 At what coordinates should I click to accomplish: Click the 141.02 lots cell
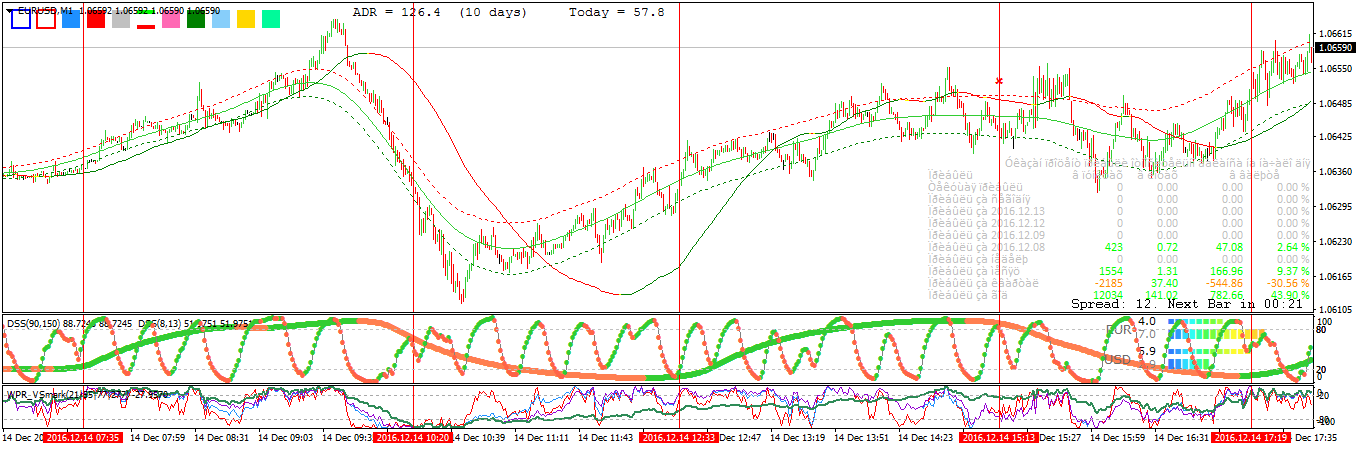[x=1163, y=295]
